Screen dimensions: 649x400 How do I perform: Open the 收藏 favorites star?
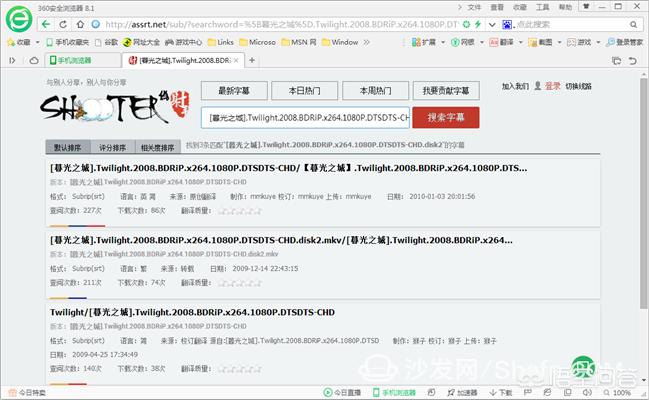(18, 42)
